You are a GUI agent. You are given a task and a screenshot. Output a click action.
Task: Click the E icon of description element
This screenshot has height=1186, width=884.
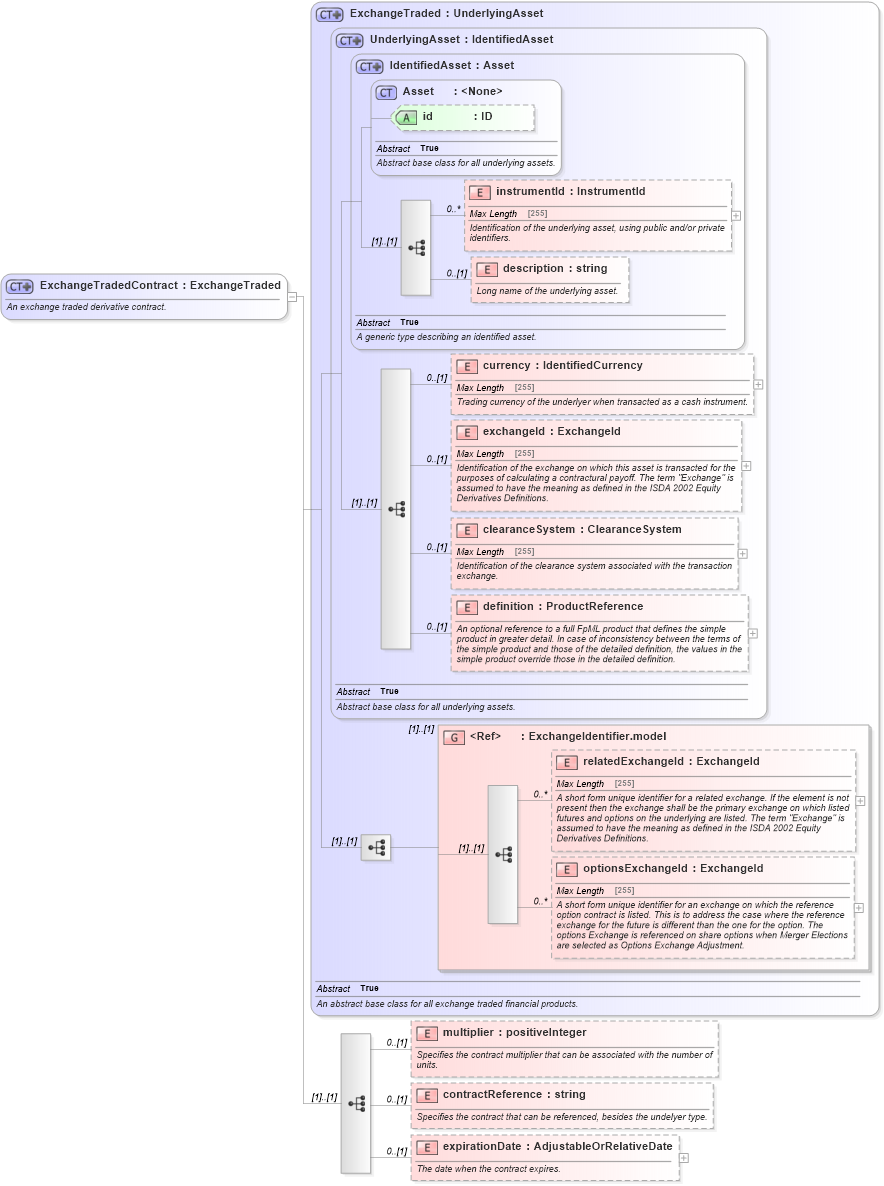coord(486,269)
